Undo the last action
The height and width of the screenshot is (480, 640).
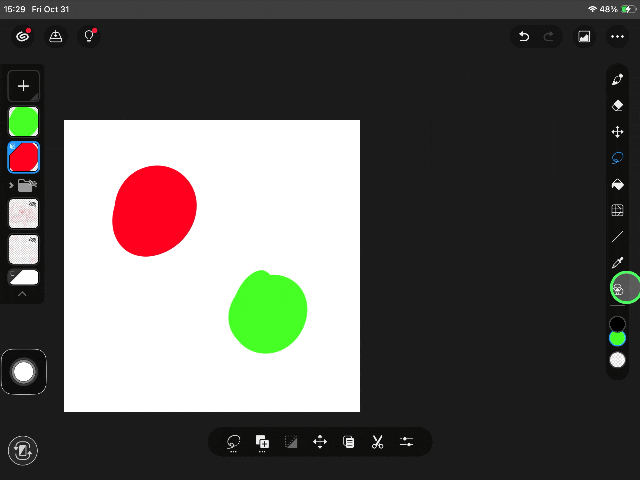click(x=524, y=37)
